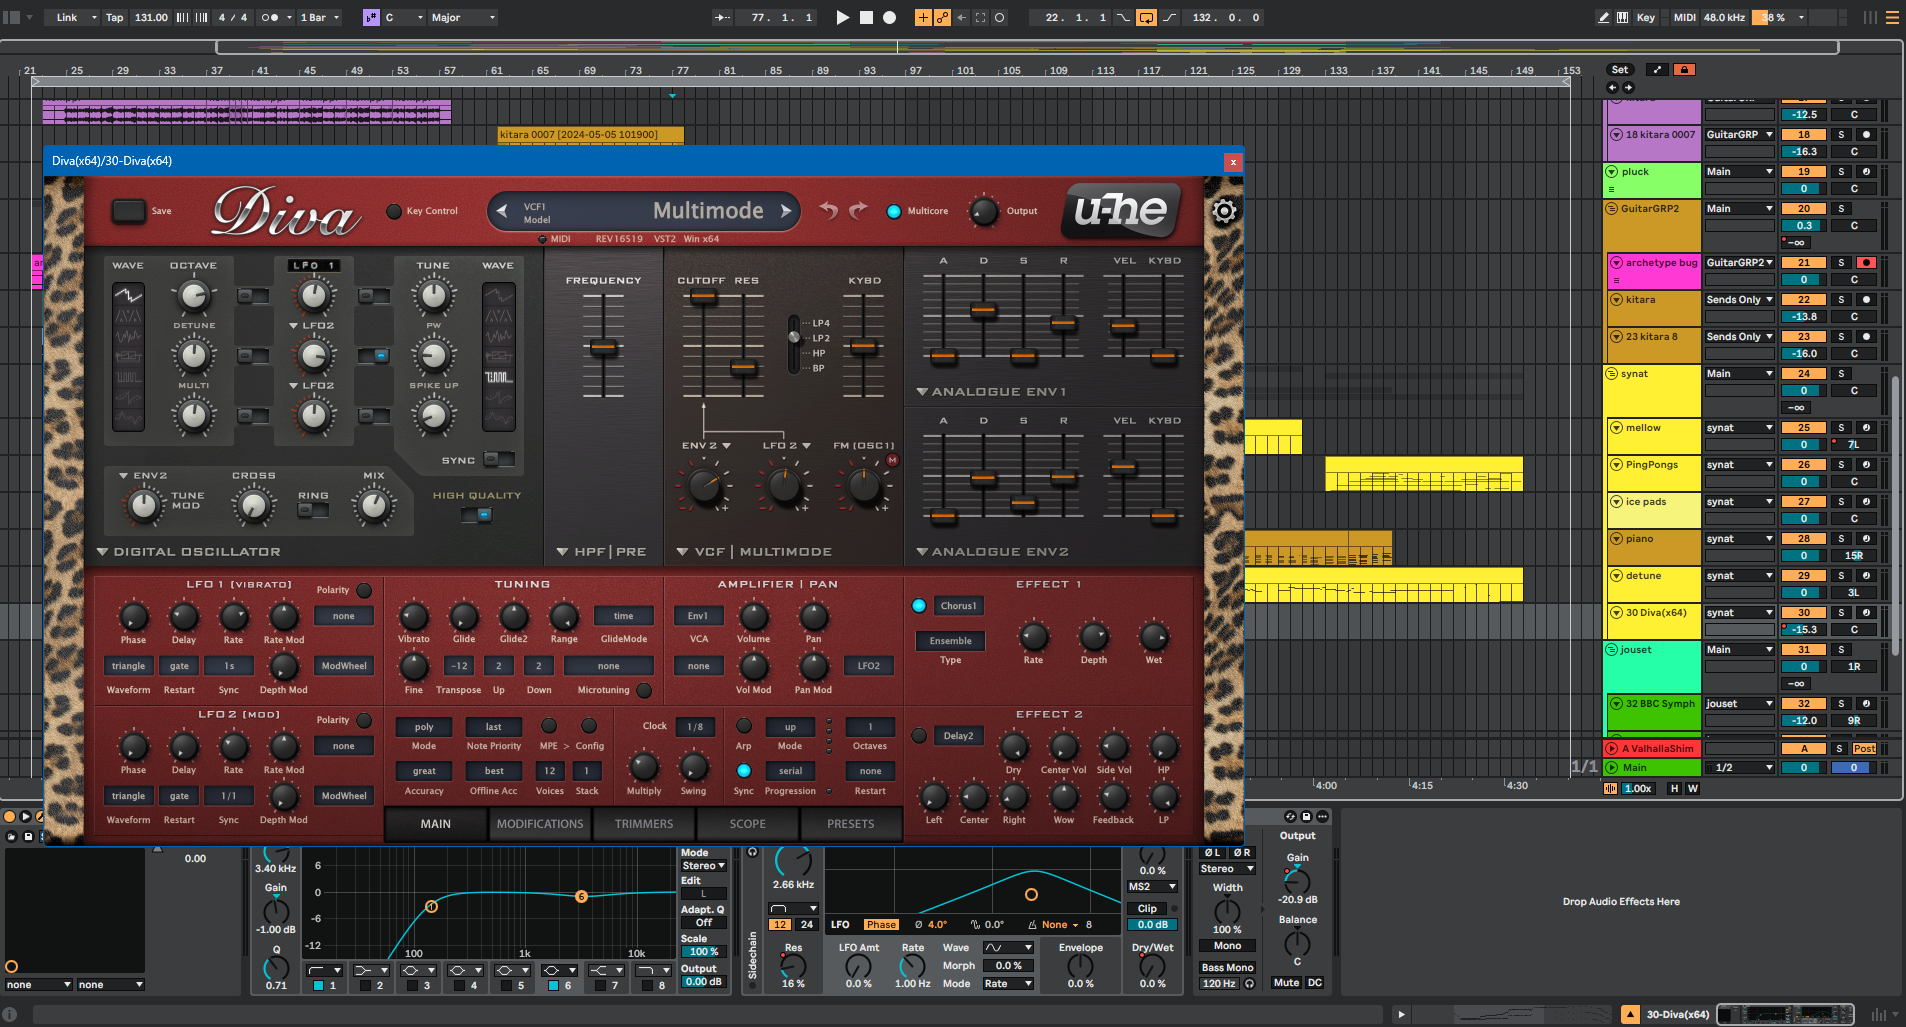This screenshot has height=1027, width=1906.
Task: Switch to the TRIMMERS tab
Action: pyautogui.click(x=644, y=824)
